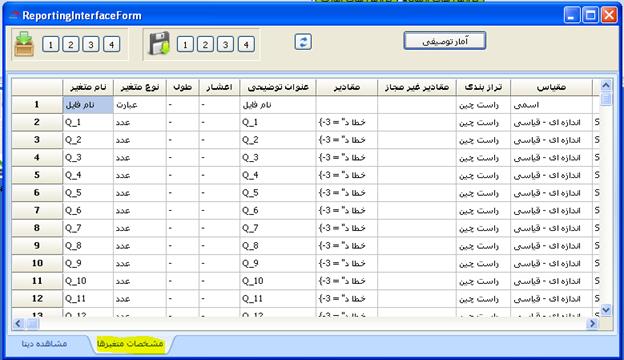Select the Q_7 variable name cell
Viewport: 624px width, 360px height.
pyautogui.click(x=88, y=228)
